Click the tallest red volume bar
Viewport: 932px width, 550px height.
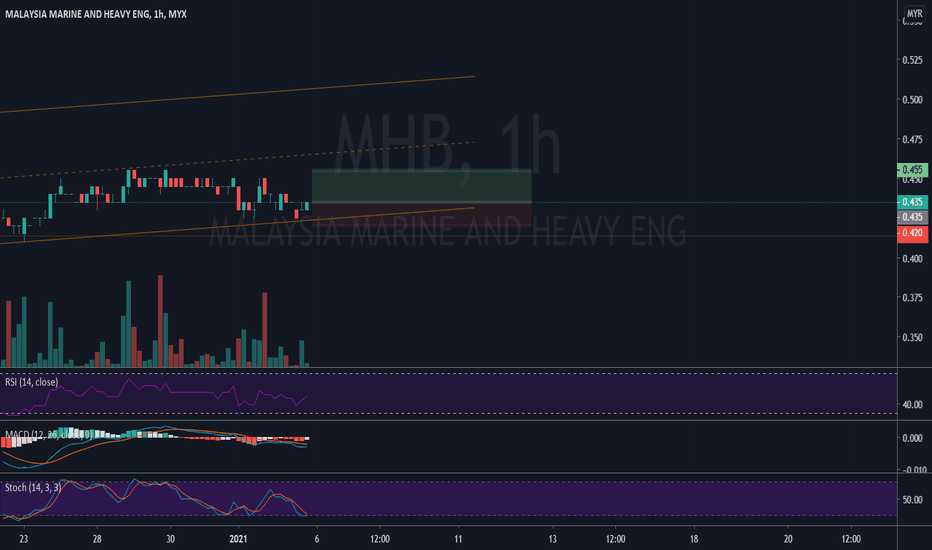pos(160,321)
